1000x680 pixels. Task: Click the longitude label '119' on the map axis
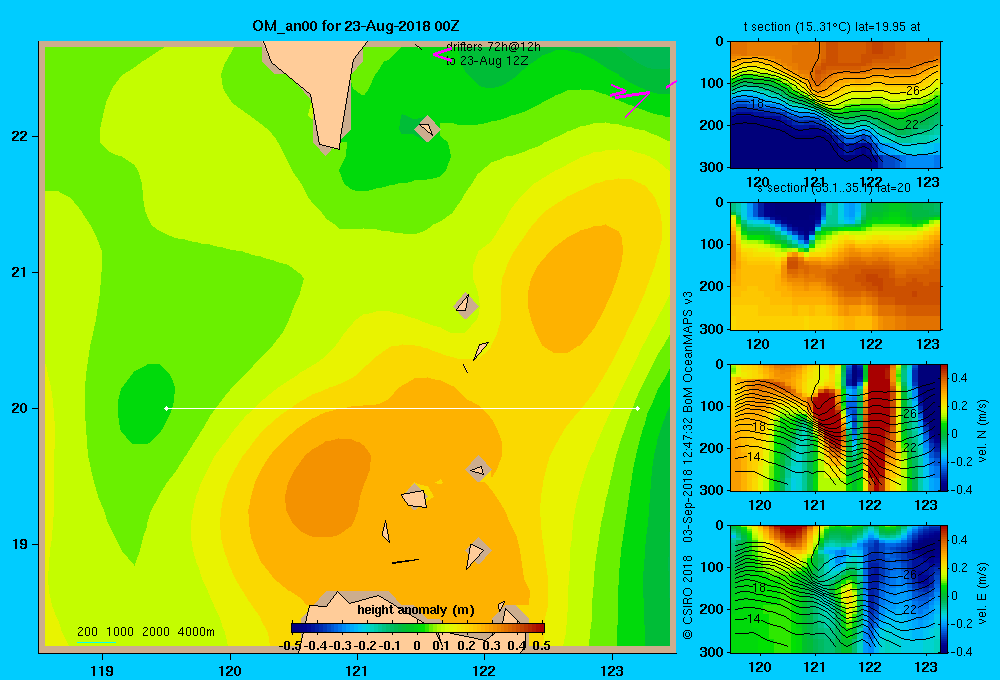pyautogui.click(x=102, y=670)
